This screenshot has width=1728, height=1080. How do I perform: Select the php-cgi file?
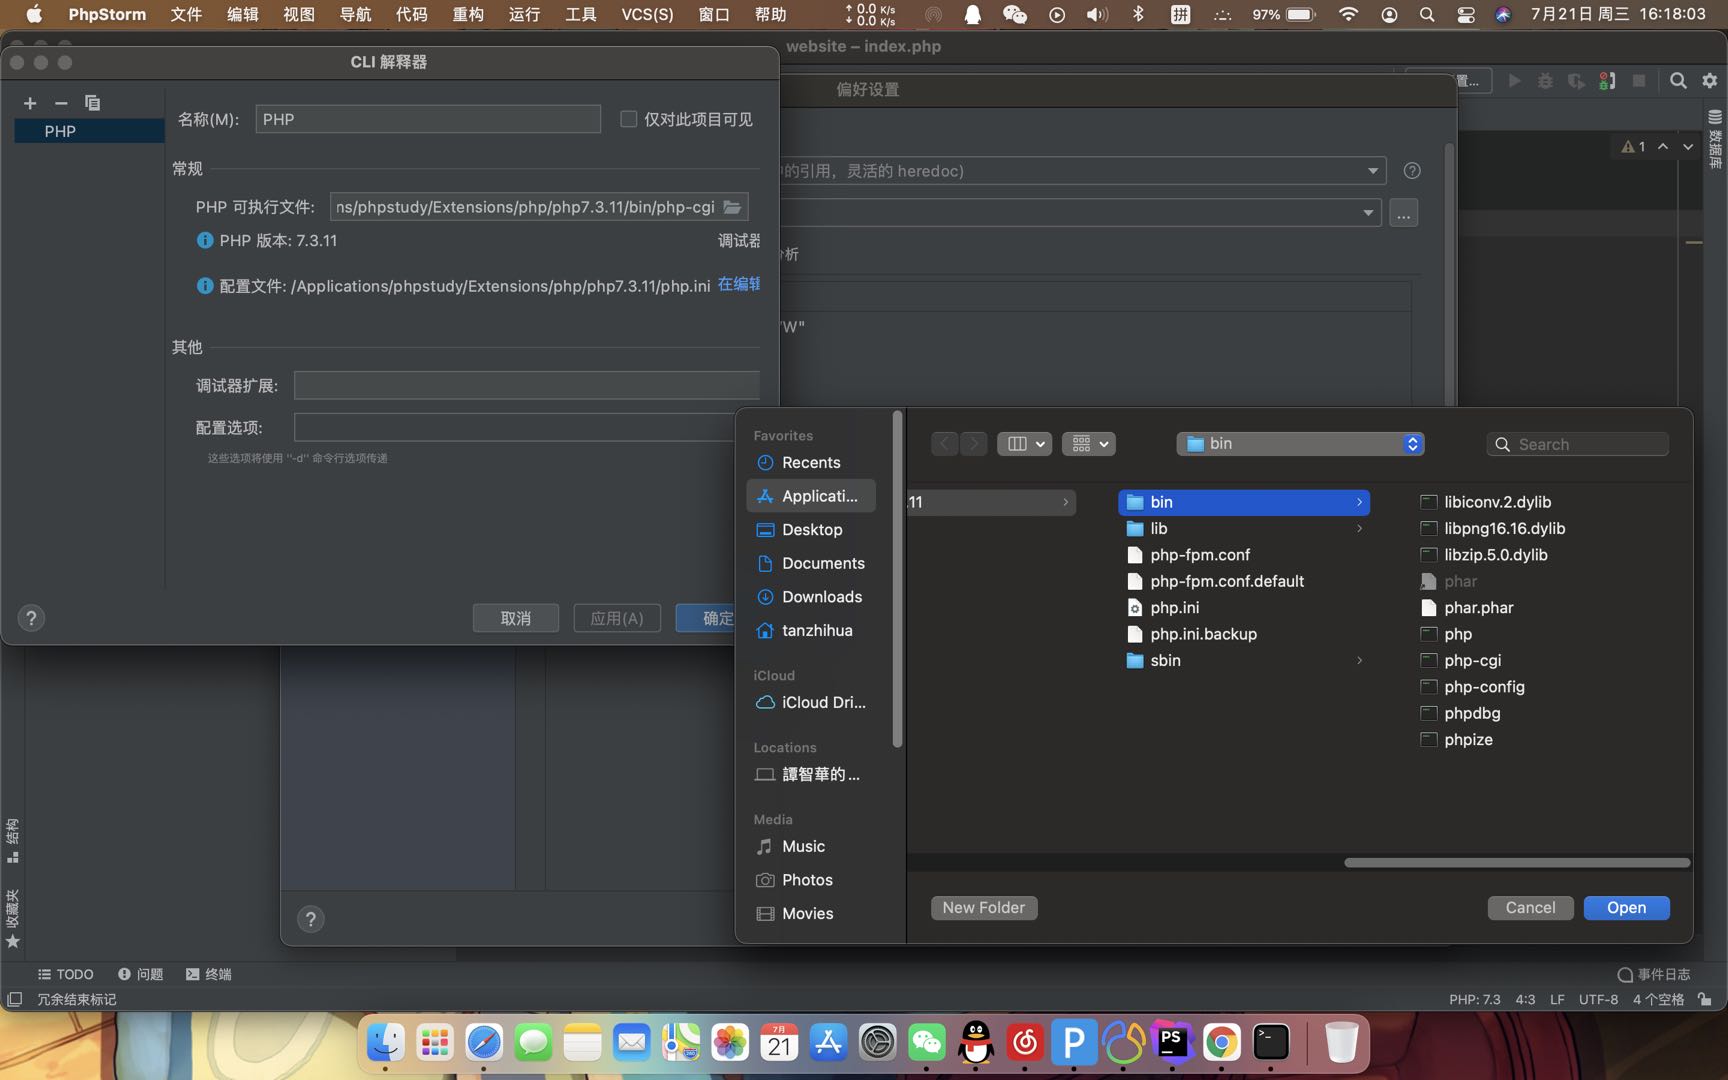click(1472, 660)
